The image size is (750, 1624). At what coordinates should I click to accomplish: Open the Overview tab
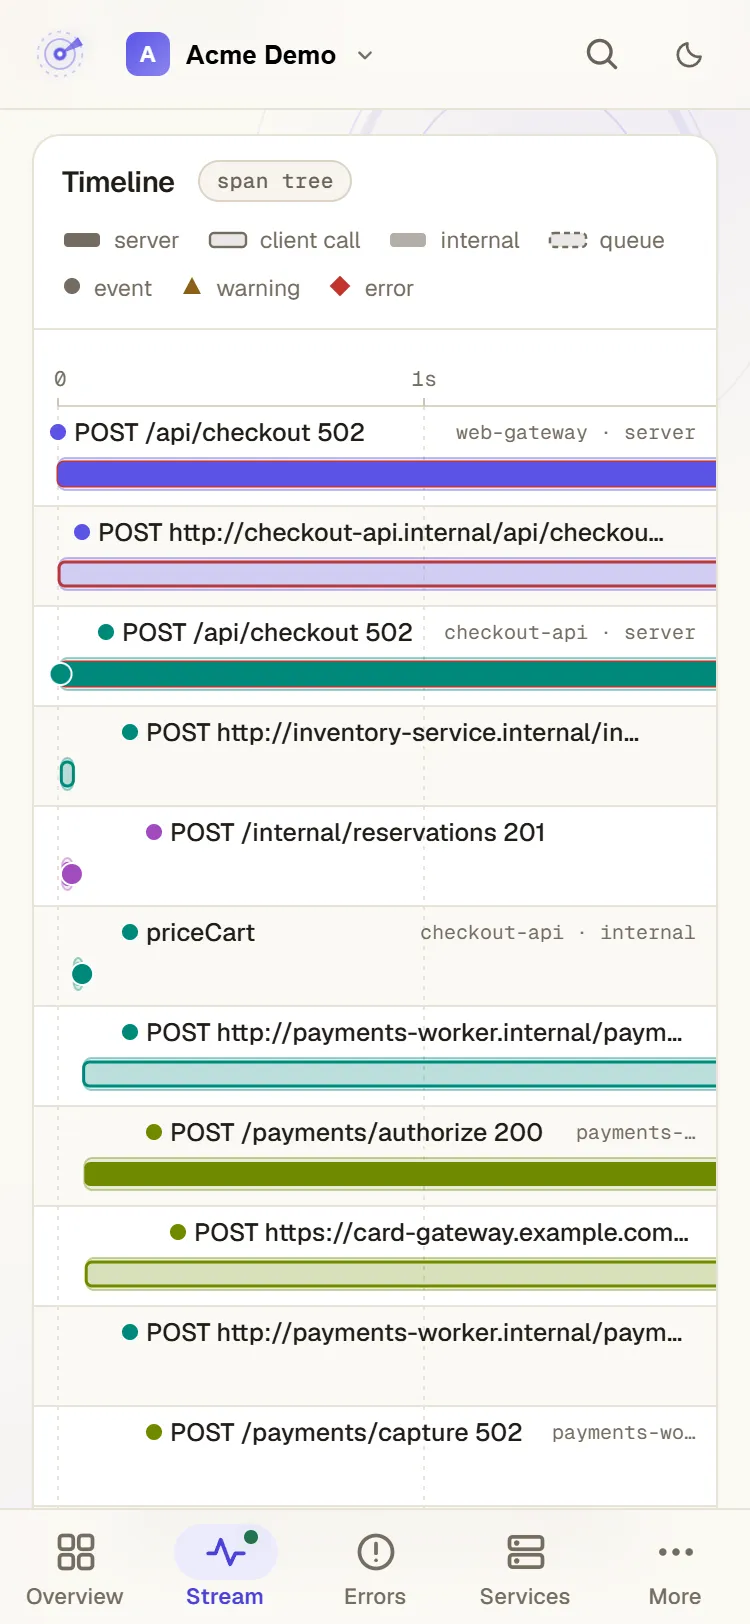point(75,1568)
